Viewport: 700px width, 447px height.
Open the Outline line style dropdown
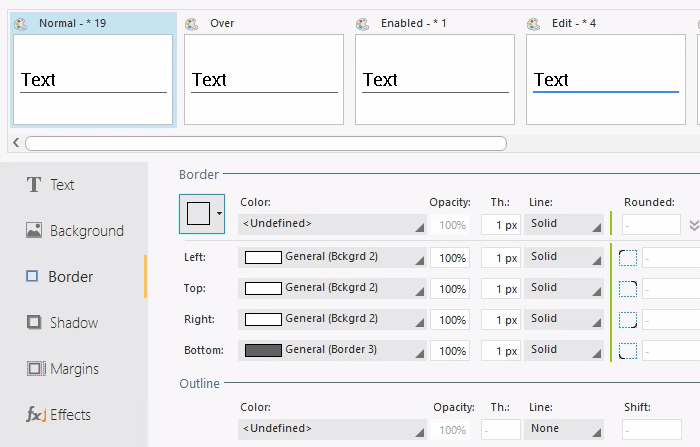point(565,429)
